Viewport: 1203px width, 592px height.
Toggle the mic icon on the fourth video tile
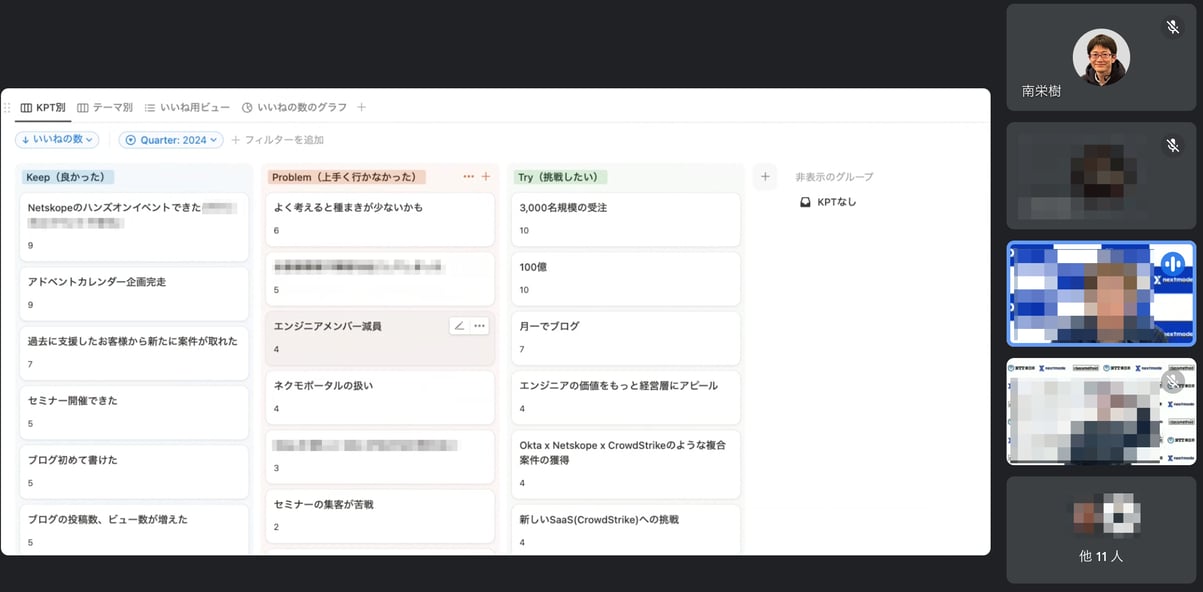(x=1171, y=380)
